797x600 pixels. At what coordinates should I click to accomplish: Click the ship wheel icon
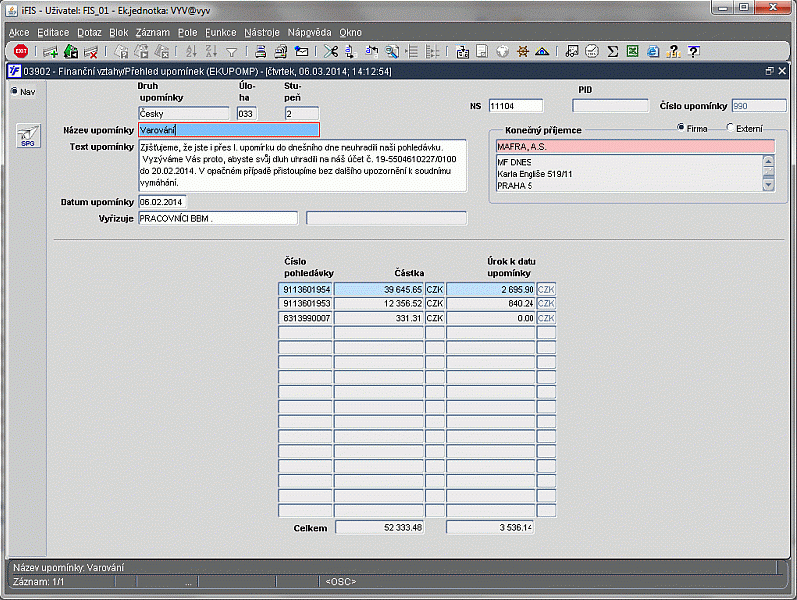click(x=523, y=51)
